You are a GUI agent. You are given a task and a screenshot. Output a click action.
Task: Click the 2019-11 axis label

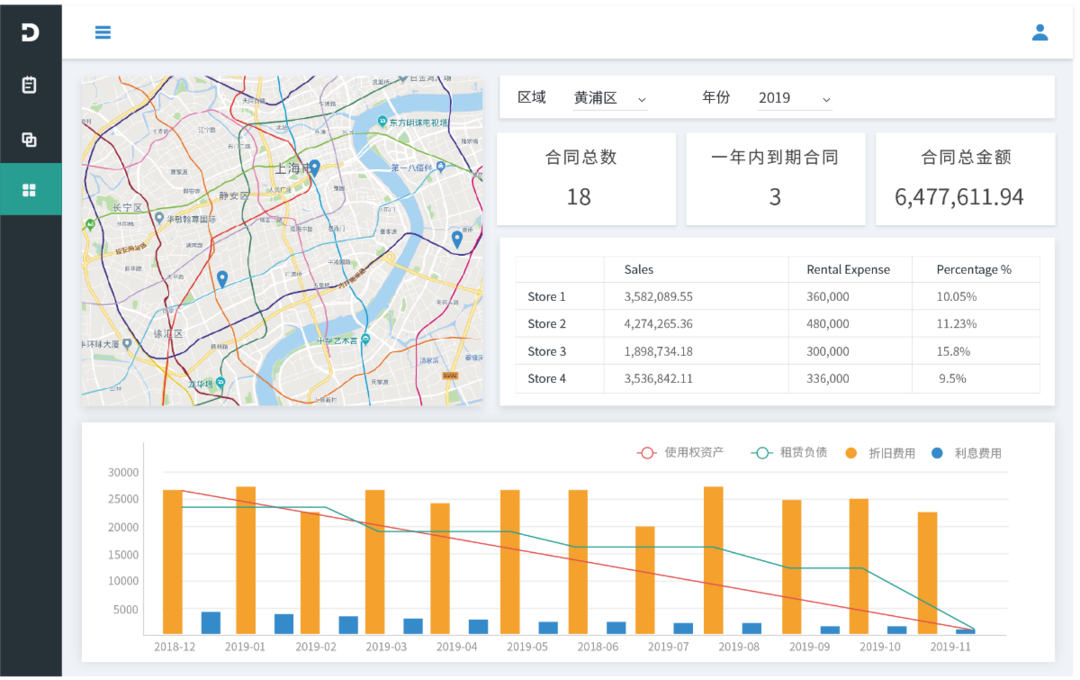point(950,647)
